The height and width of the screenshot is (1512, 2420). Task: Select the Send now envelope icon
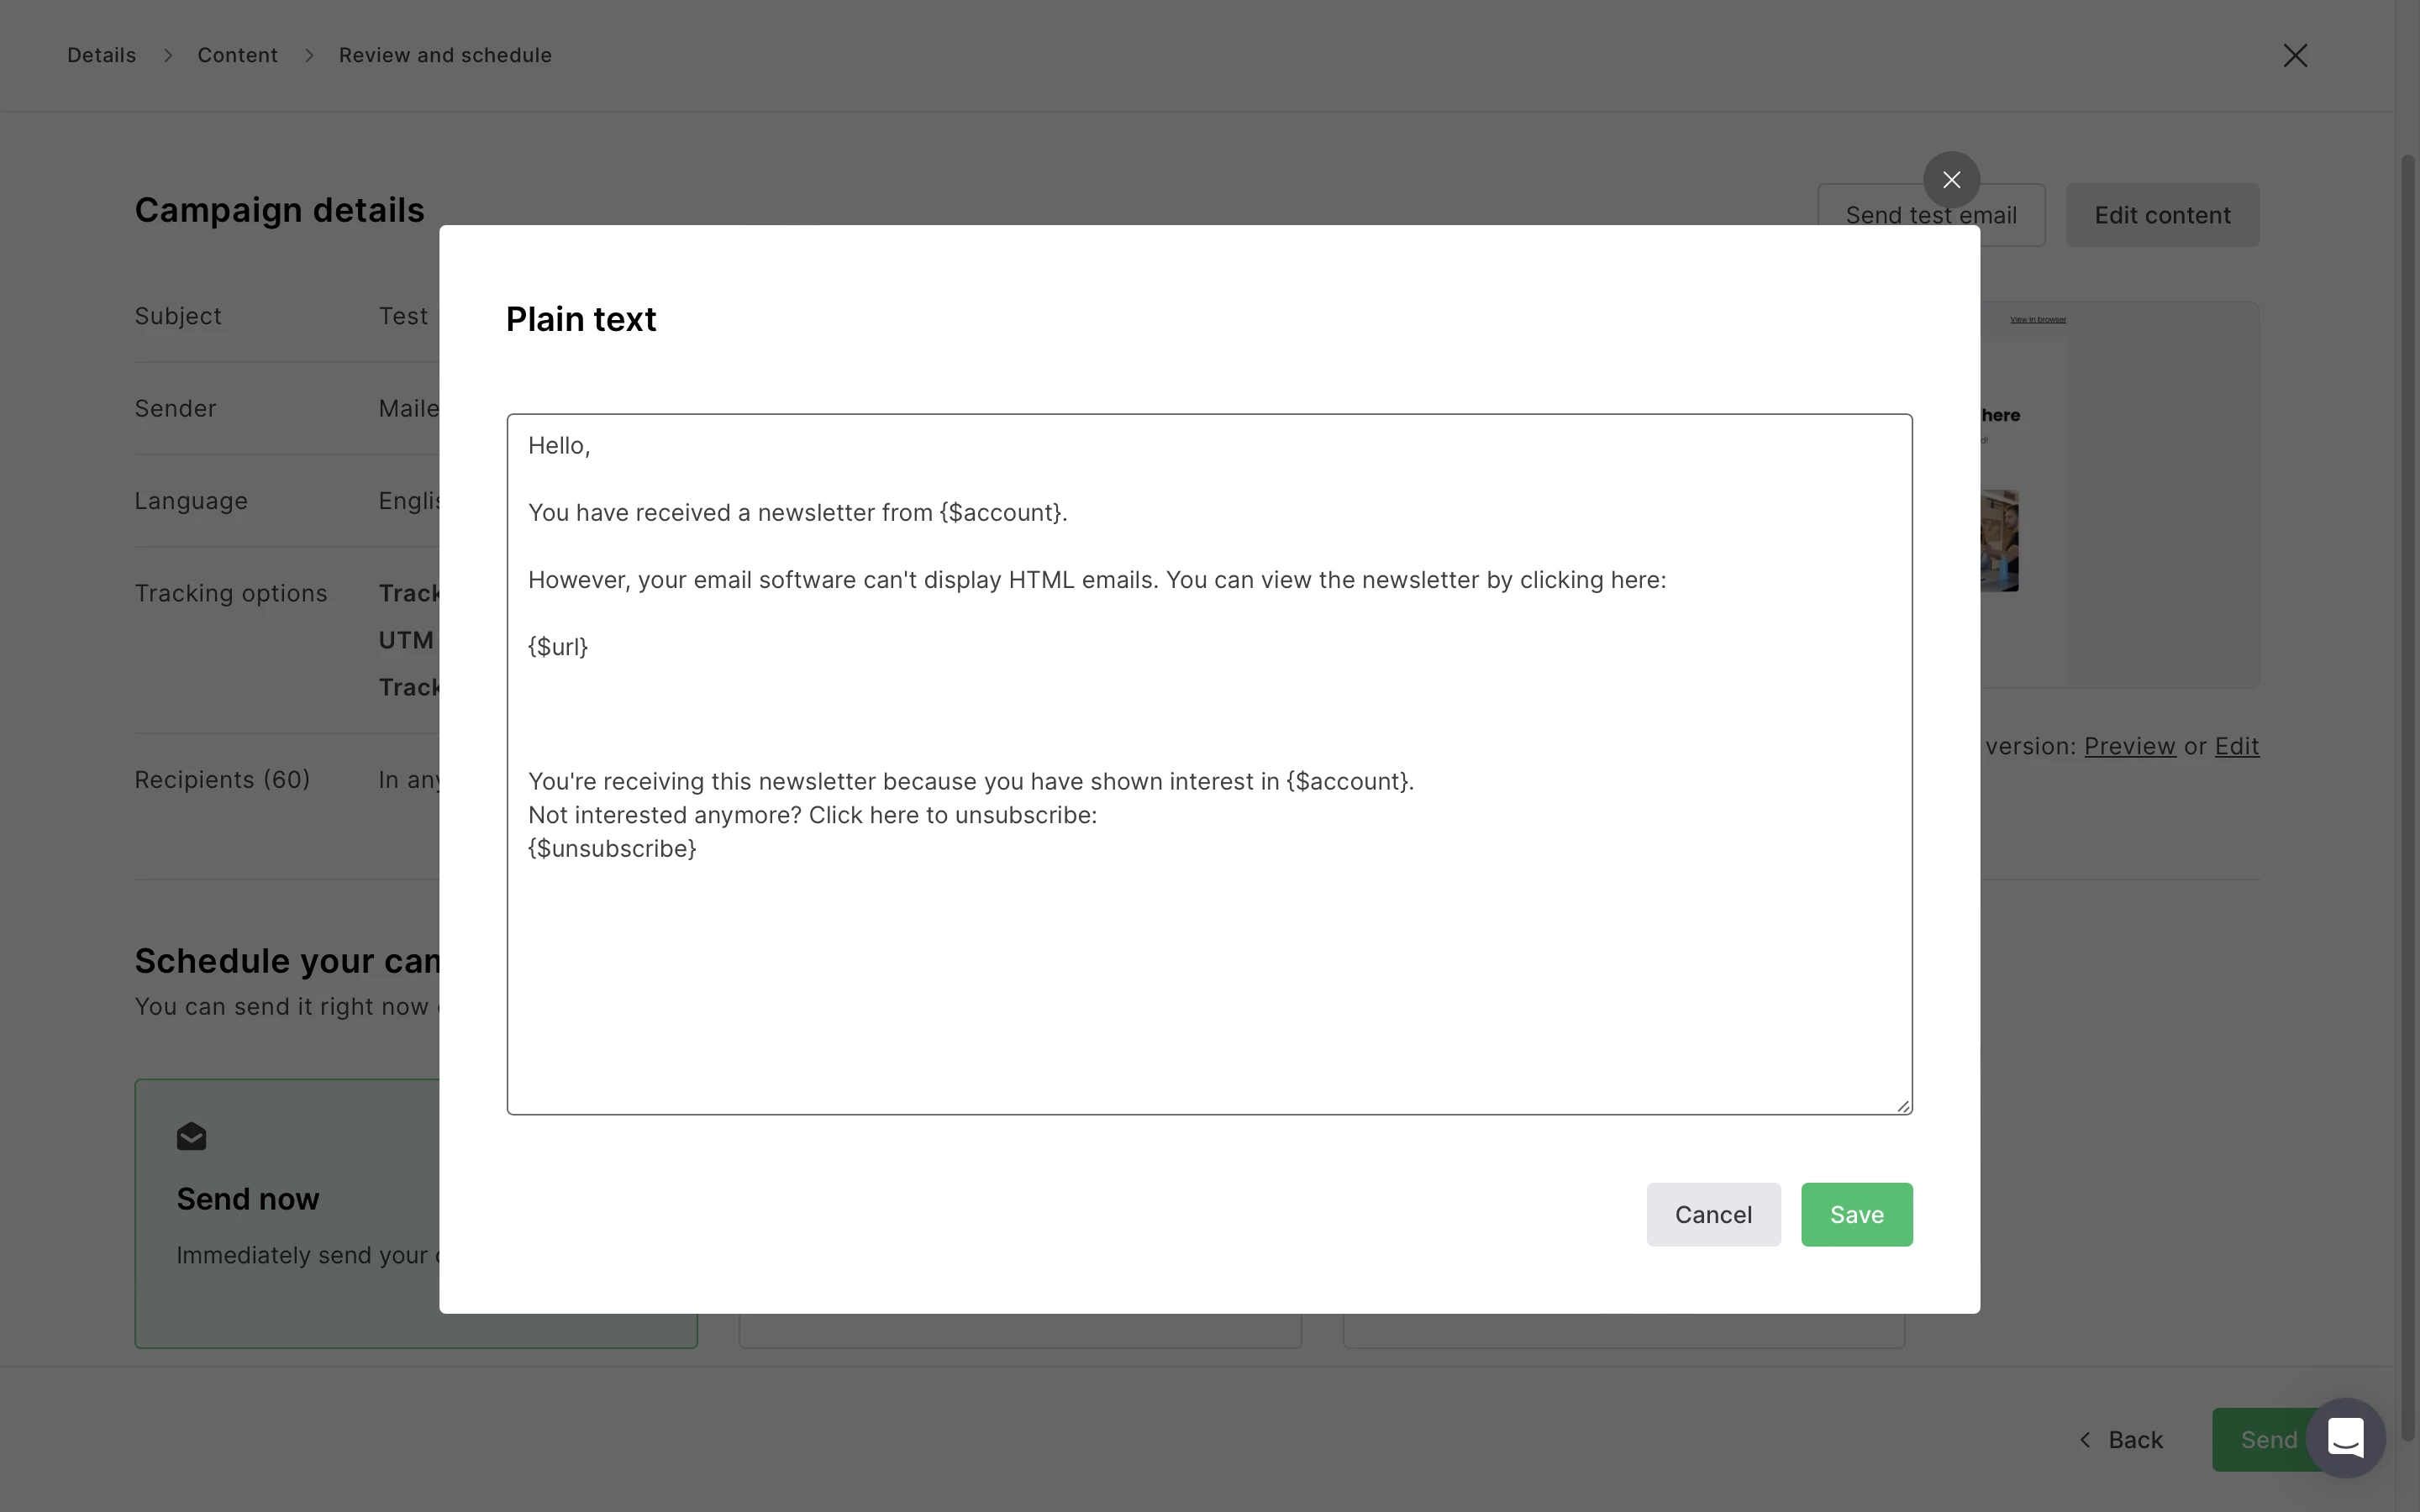[191, 1137]
